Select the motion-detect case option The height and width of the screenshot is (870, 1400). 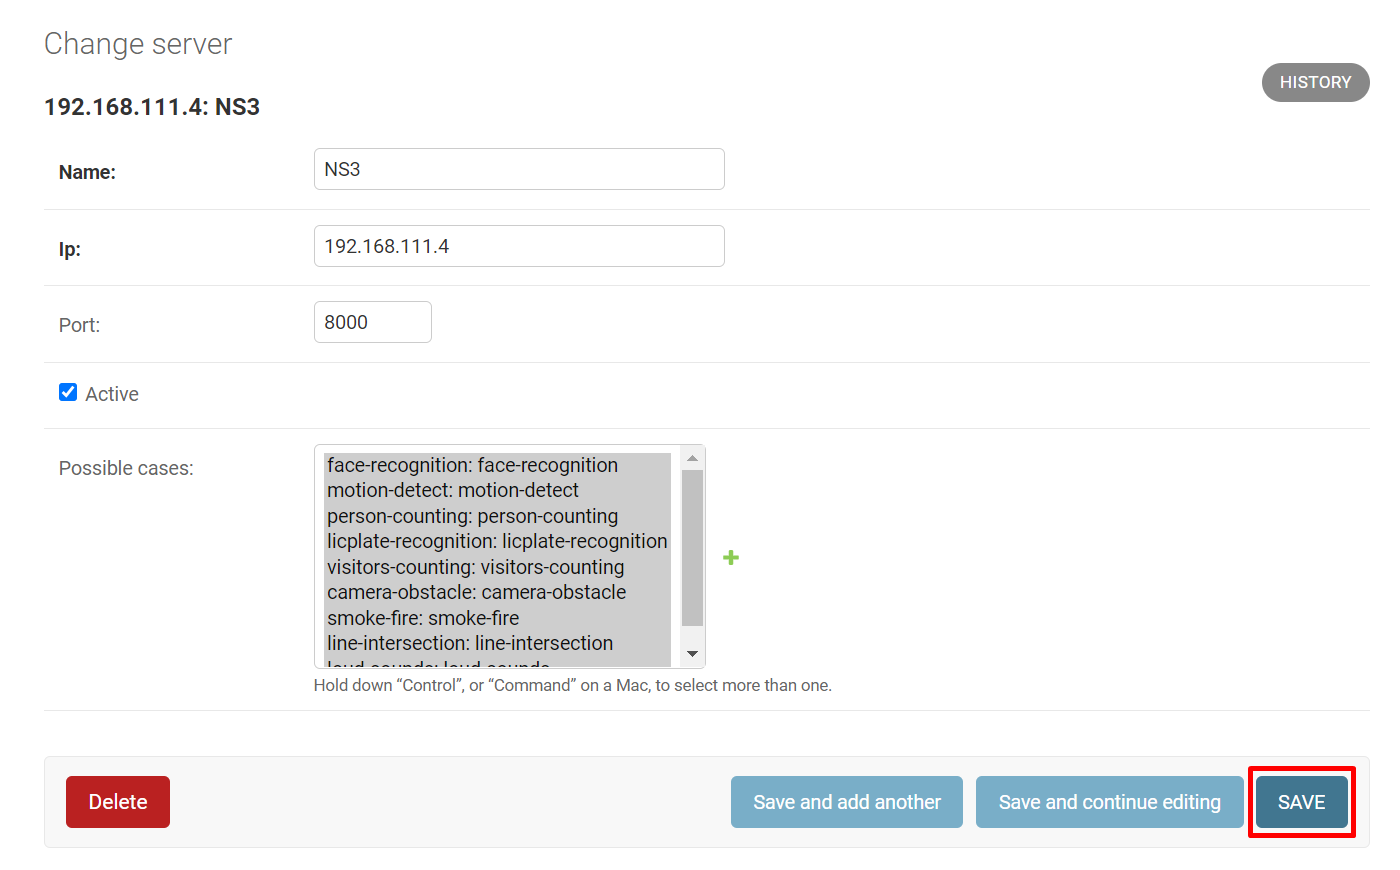pyautogui.click(x=453, y=490)
